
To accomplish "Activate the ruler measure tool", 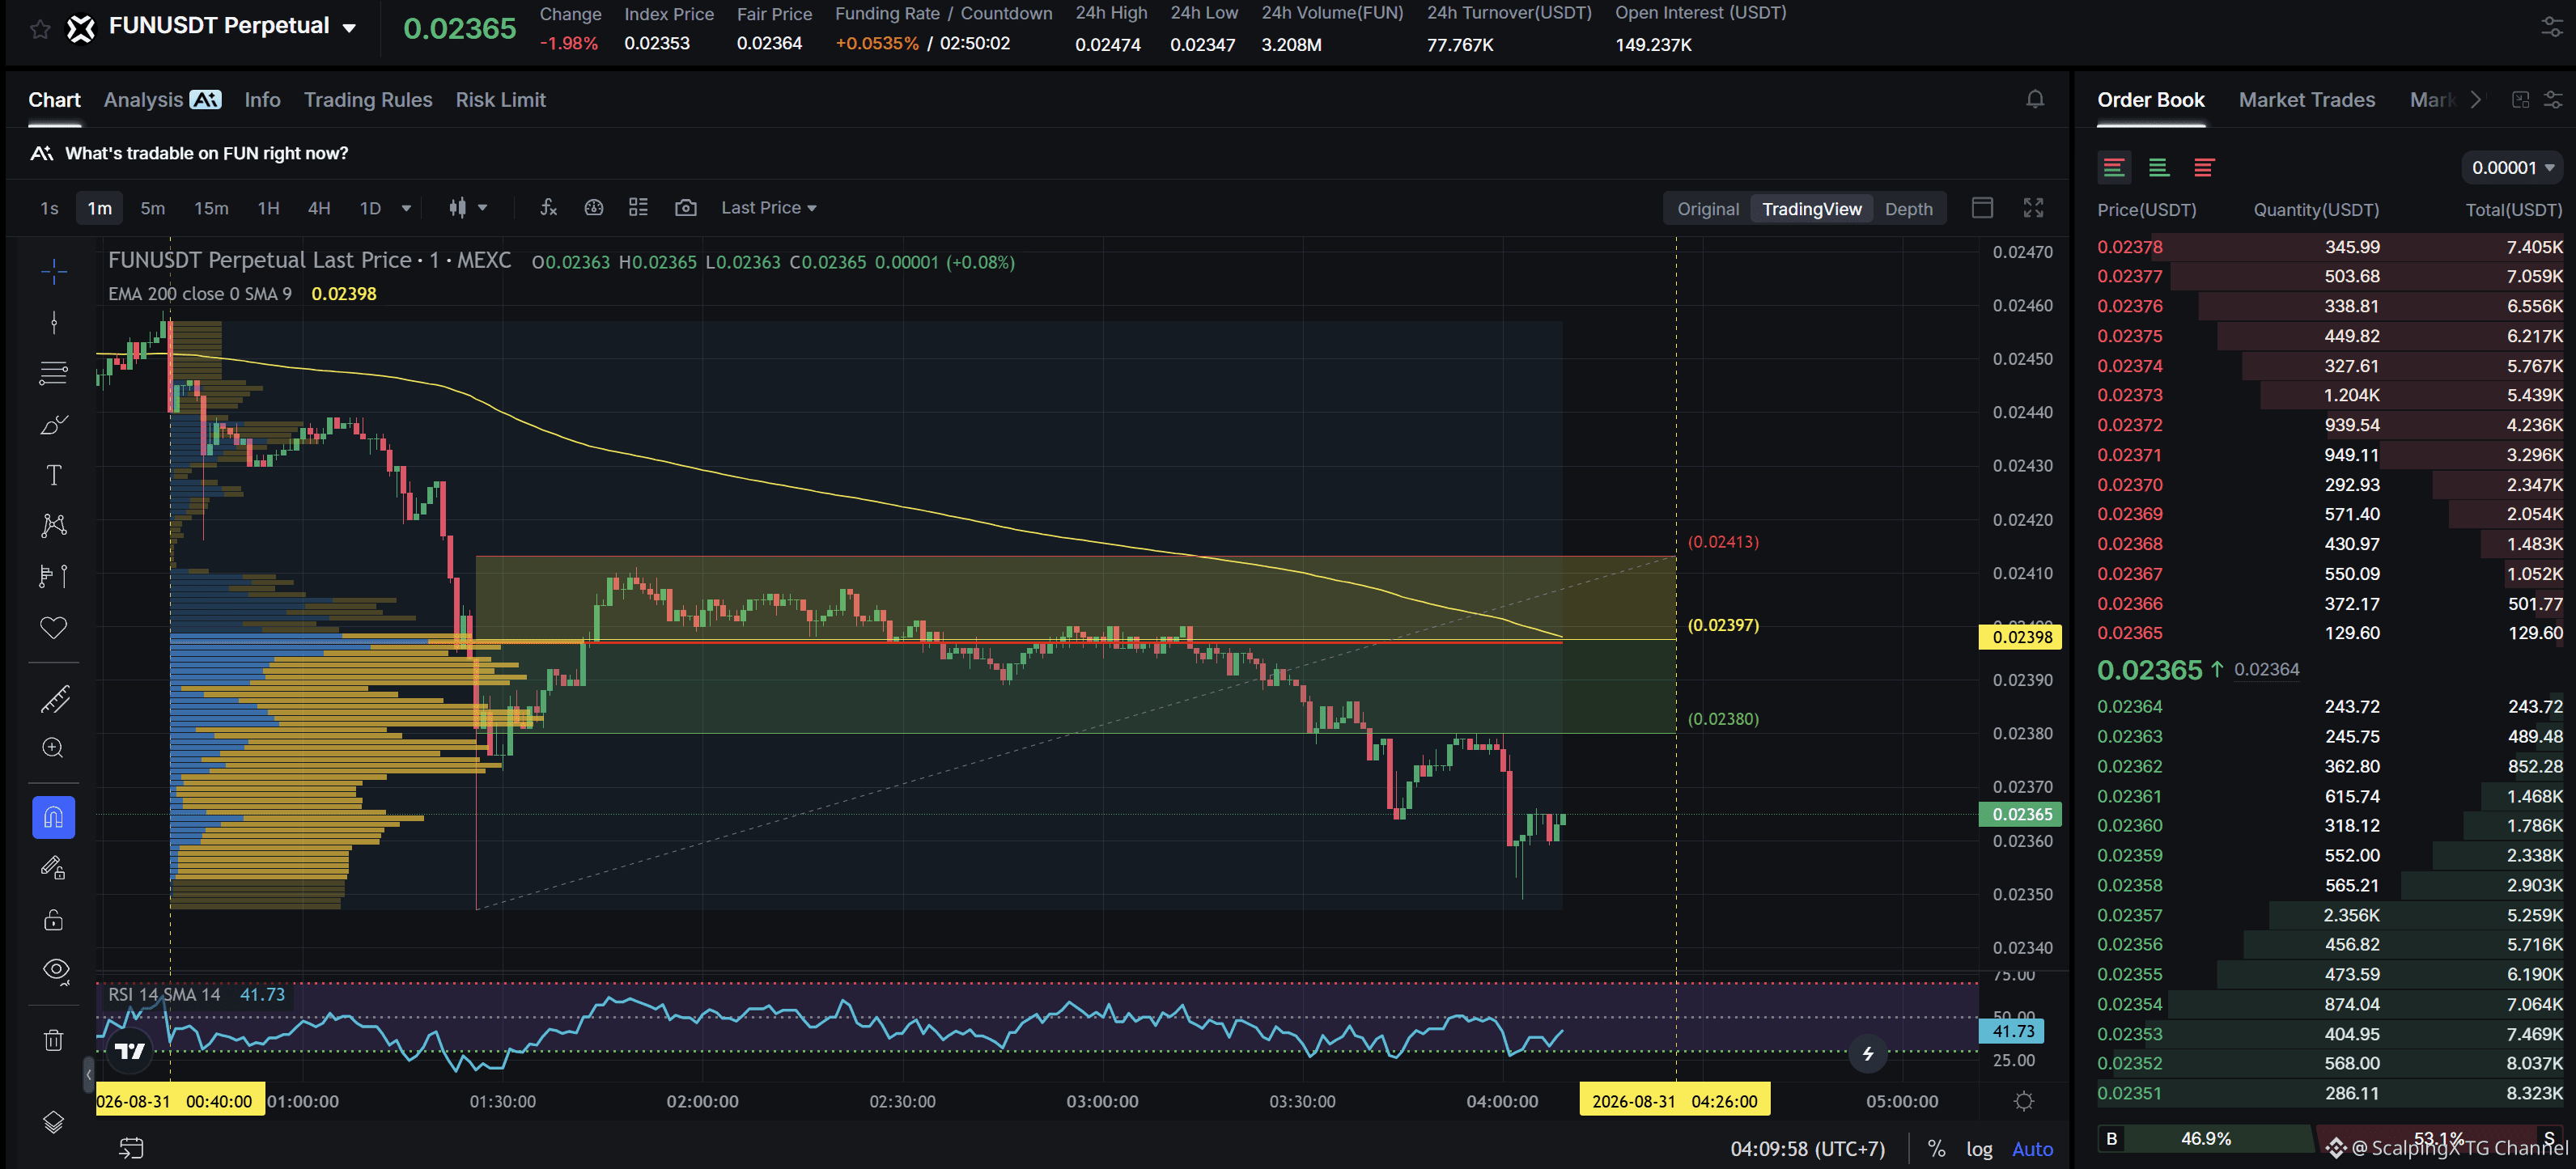I will click(x=54, y=699).
